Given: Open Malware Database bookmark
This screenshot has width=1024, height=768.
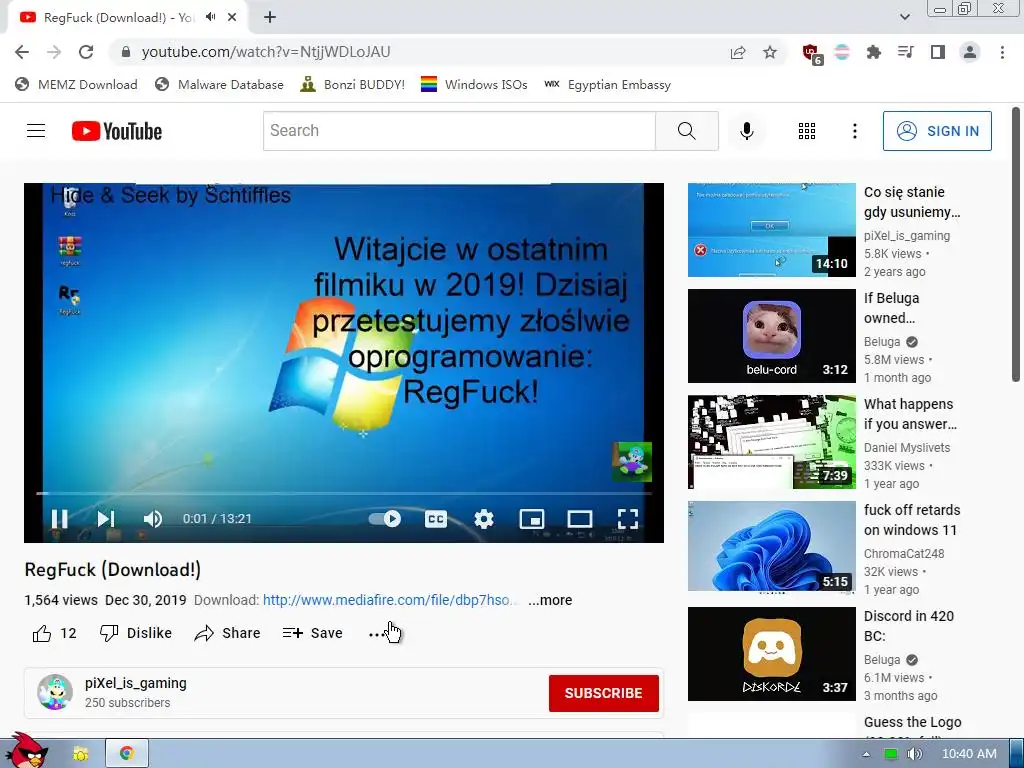Looking at the screenshot, I should tap(219, 84).
